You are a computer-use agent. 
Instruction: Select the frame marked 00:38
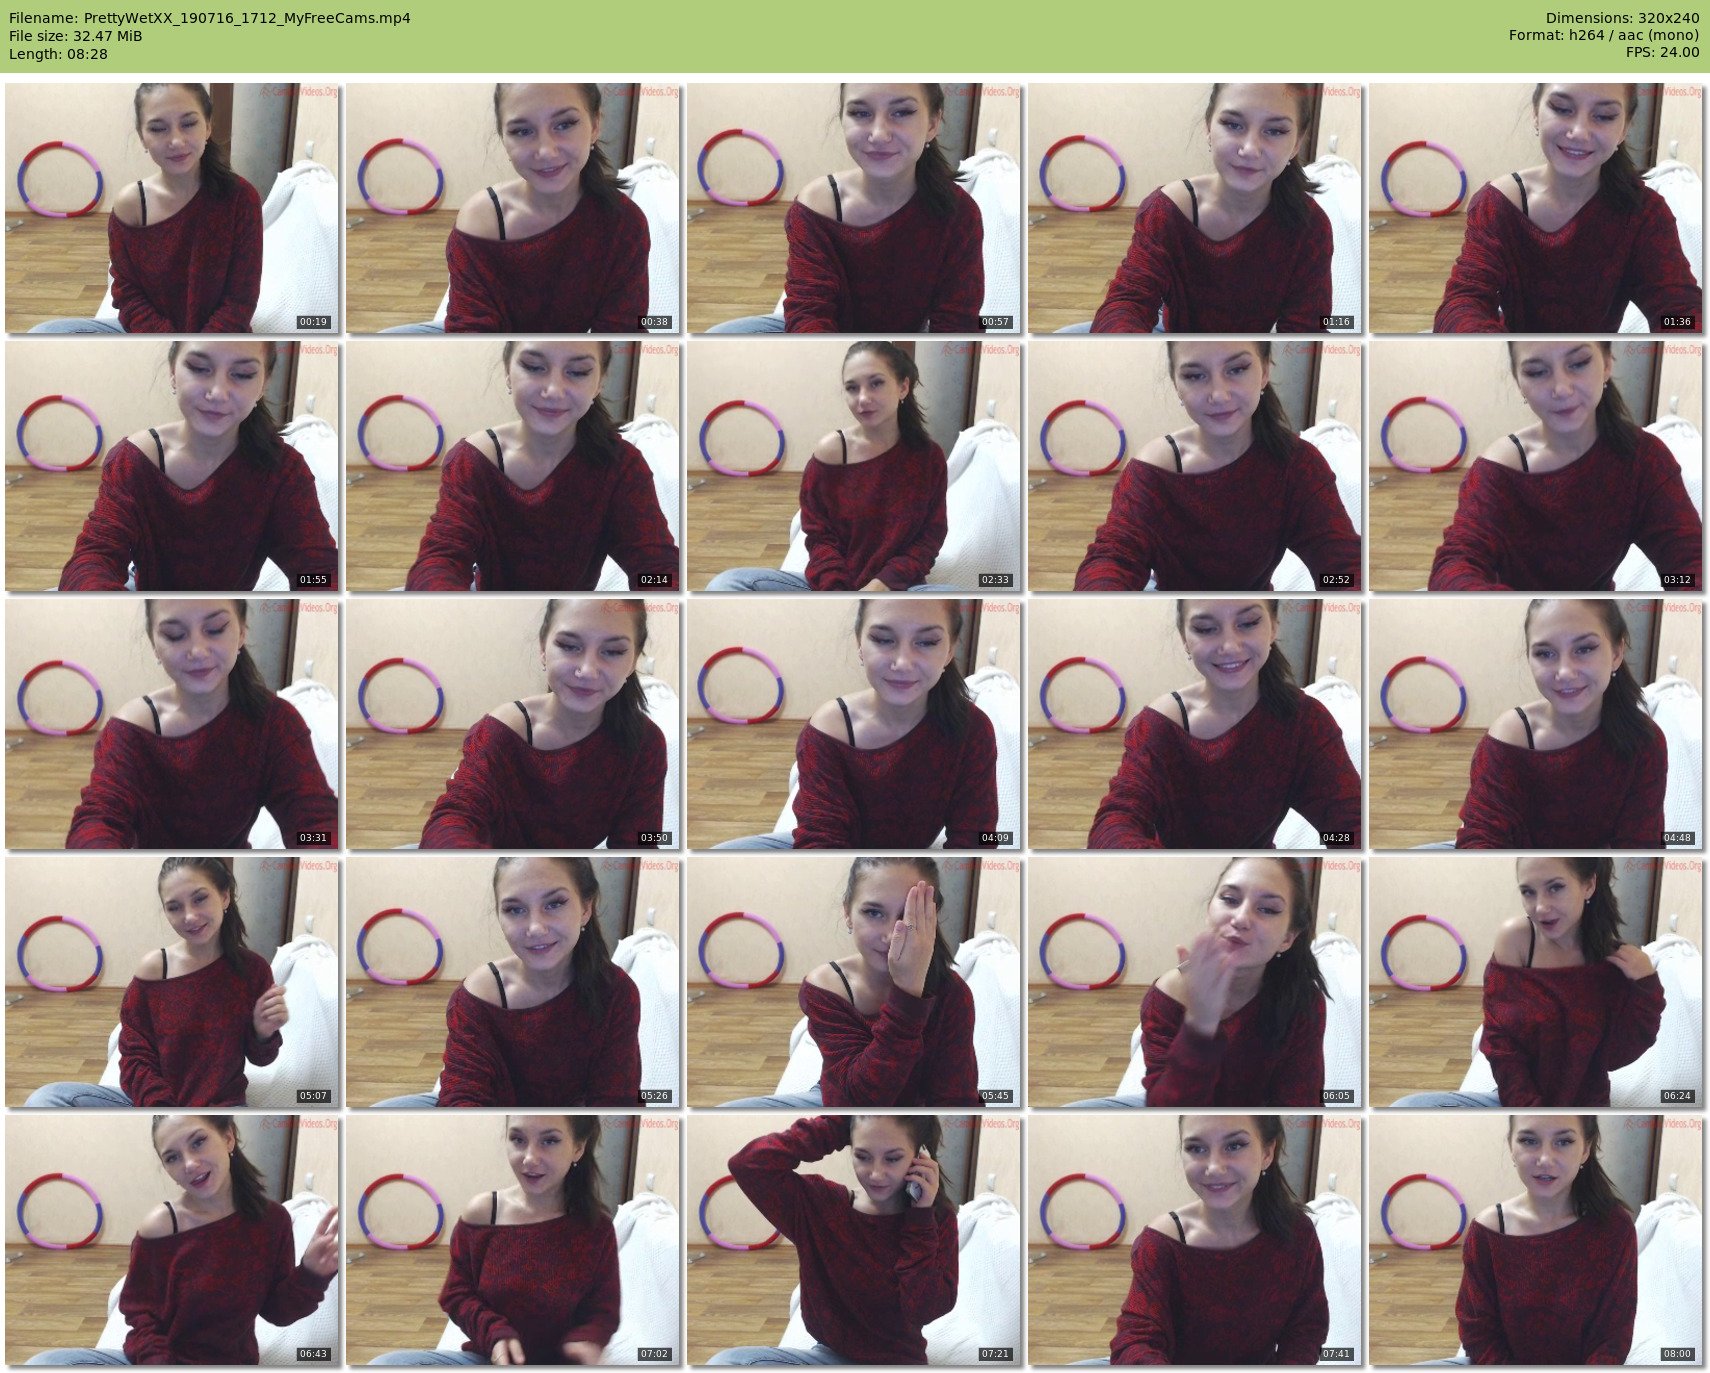(513, 208)
